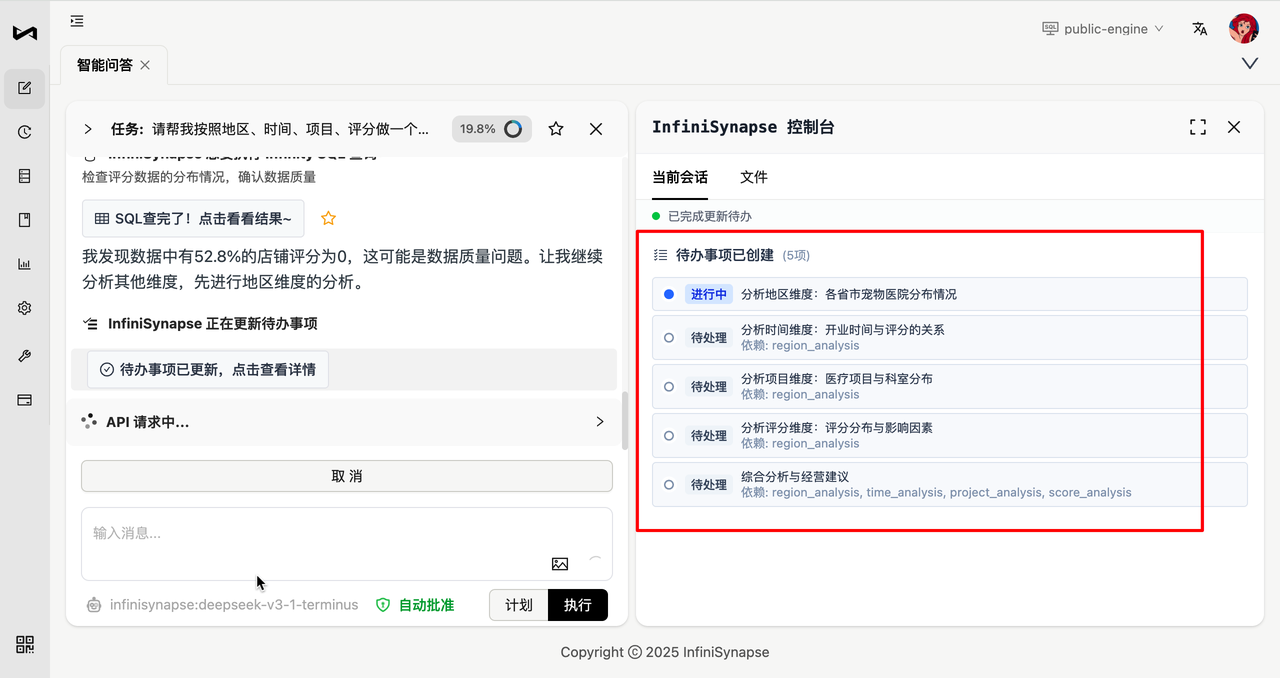
Task: Open the settings gear sidebar icon
Action: (25, 308)
